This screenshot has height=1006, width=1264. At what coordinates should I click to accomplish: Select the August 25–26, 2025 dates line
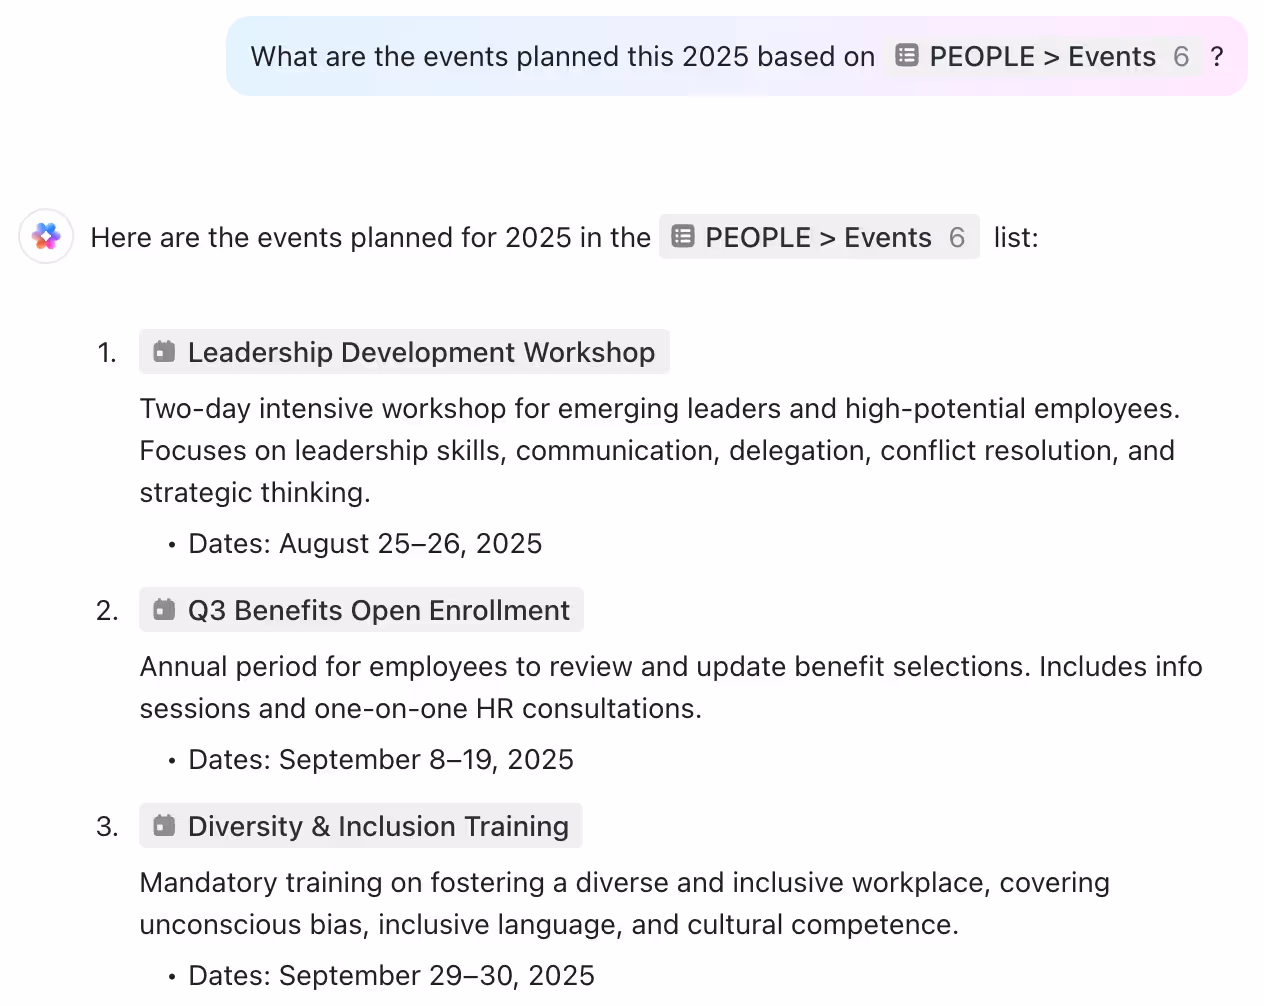[x=365, y=543]
